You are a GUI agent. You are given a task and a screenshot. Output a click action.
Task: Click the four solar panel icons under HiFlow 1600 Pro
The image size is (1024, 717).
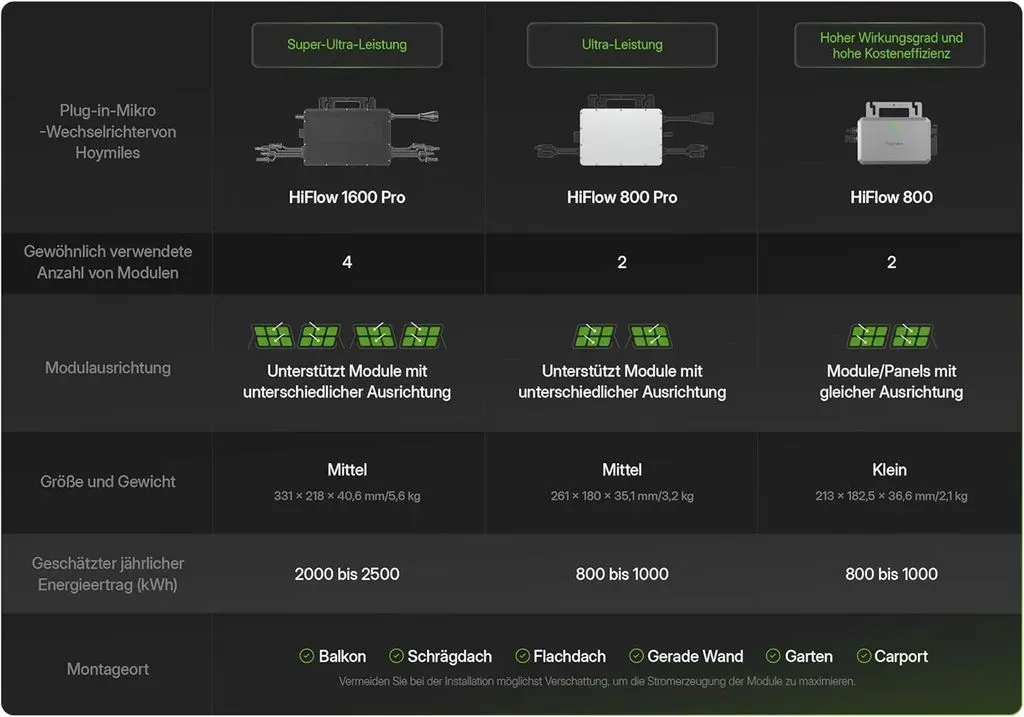tap(347, 335)
